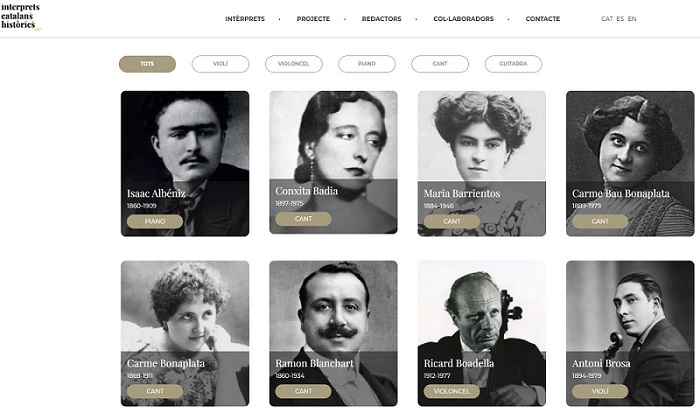Click the Intèrprets Catalans Històrics logo
Screen dimensions: 700x420
point(21,17)
